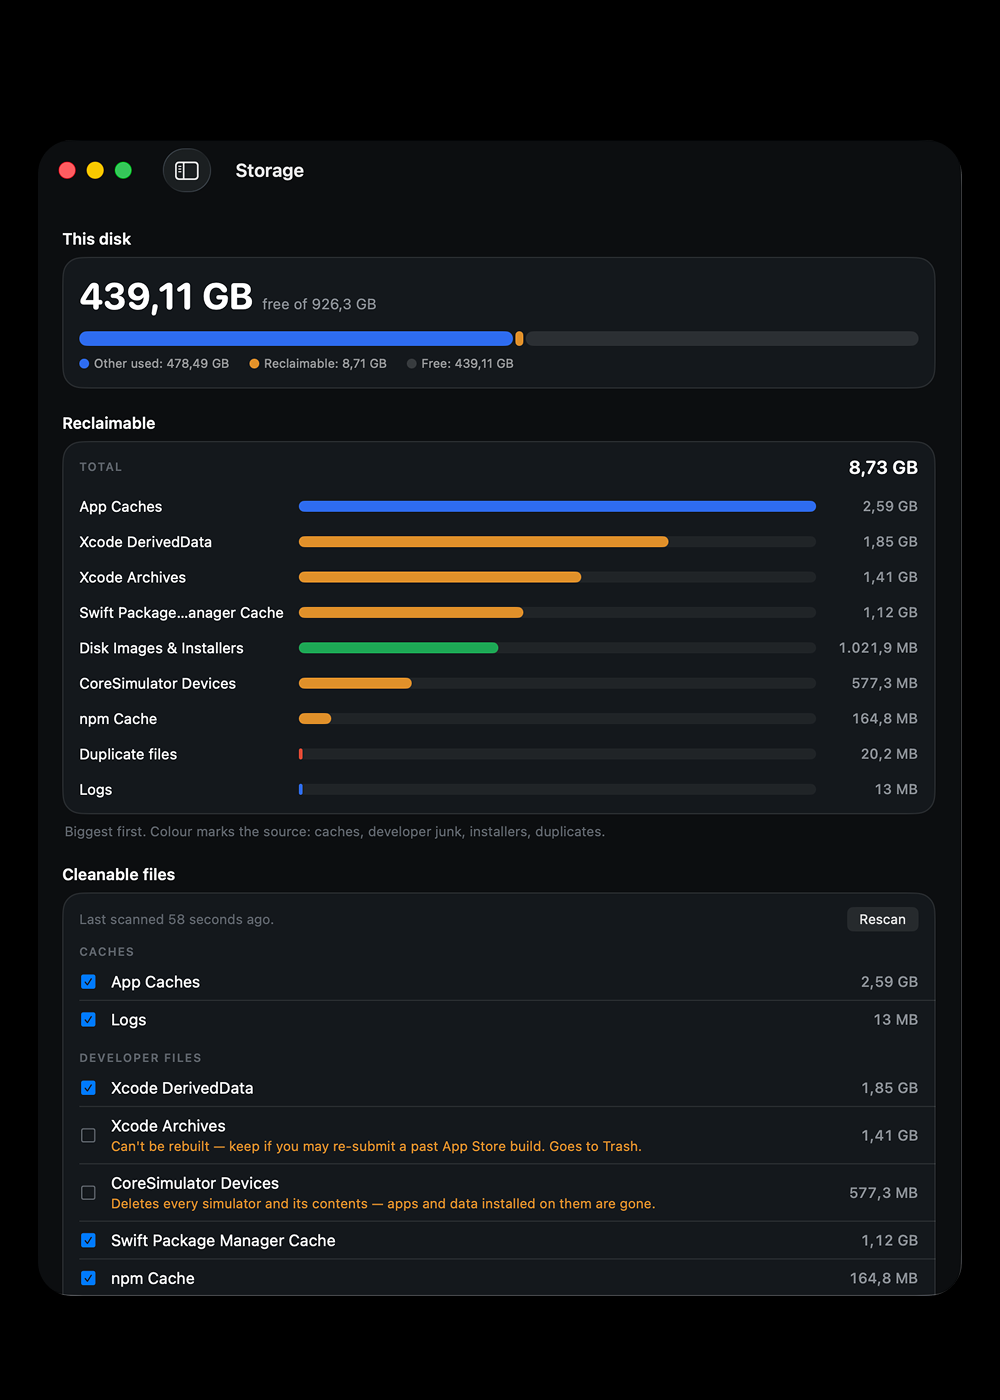Click the blue 'Other used' legend dot

point(84,364)
